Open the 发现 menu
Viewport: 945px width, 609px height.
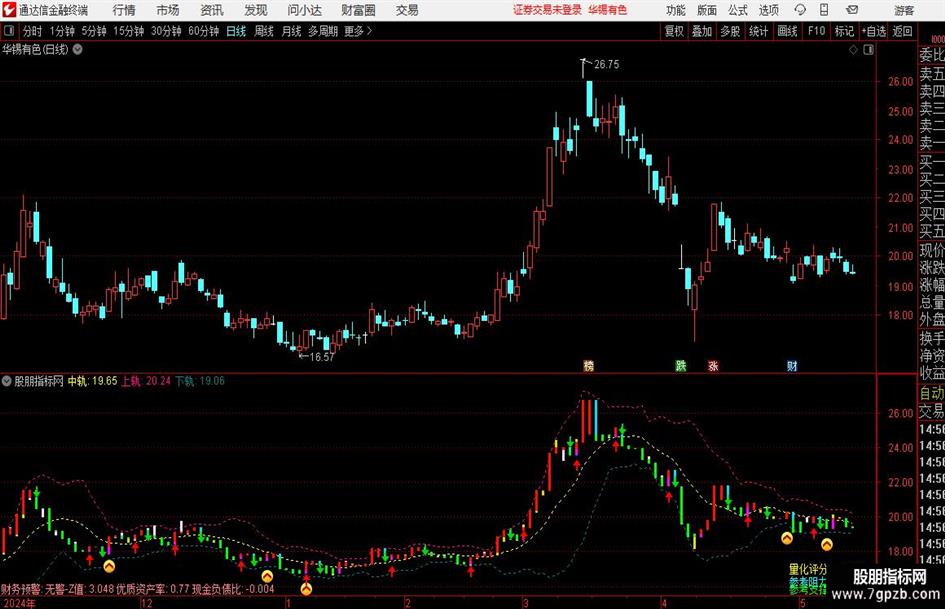point(256,10)
